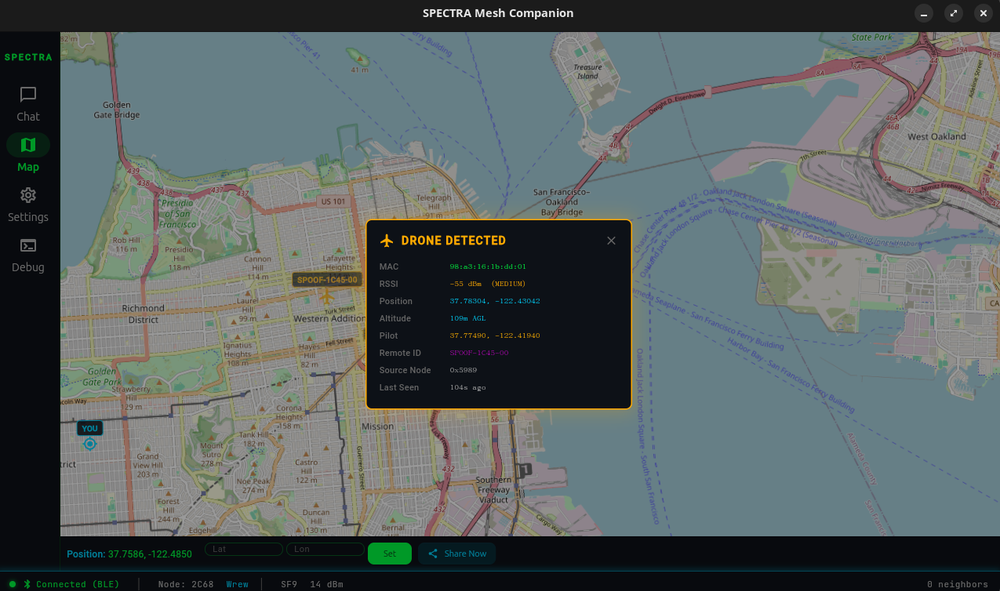Open the Debug terminal view
Screen dimensions: 1000x591
(28, 254)
